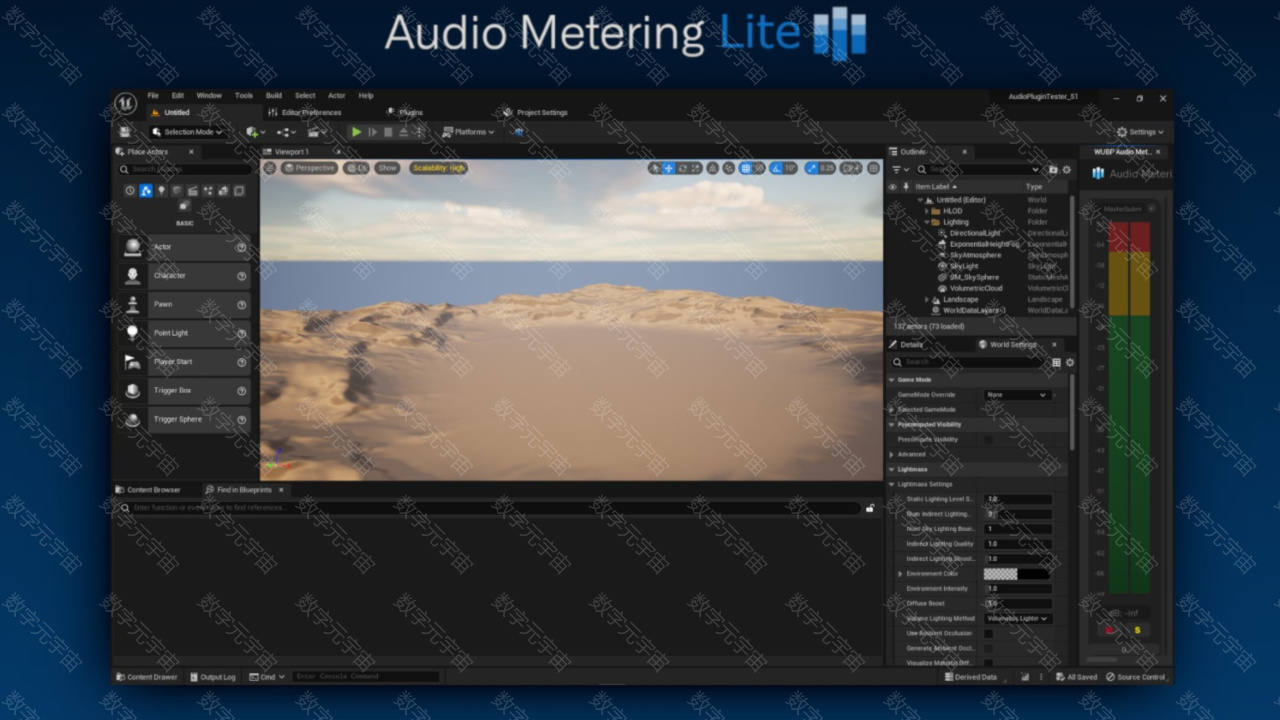
Task: Open viewport layout grid icon
Action: [874, 168]
